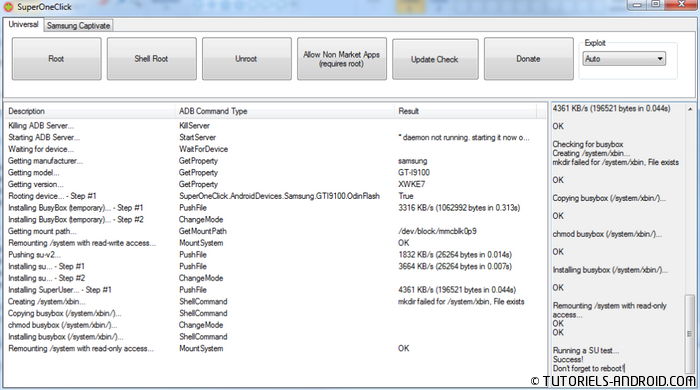Click the SuperOneClick app icon in title bar

tap(8, 7)
